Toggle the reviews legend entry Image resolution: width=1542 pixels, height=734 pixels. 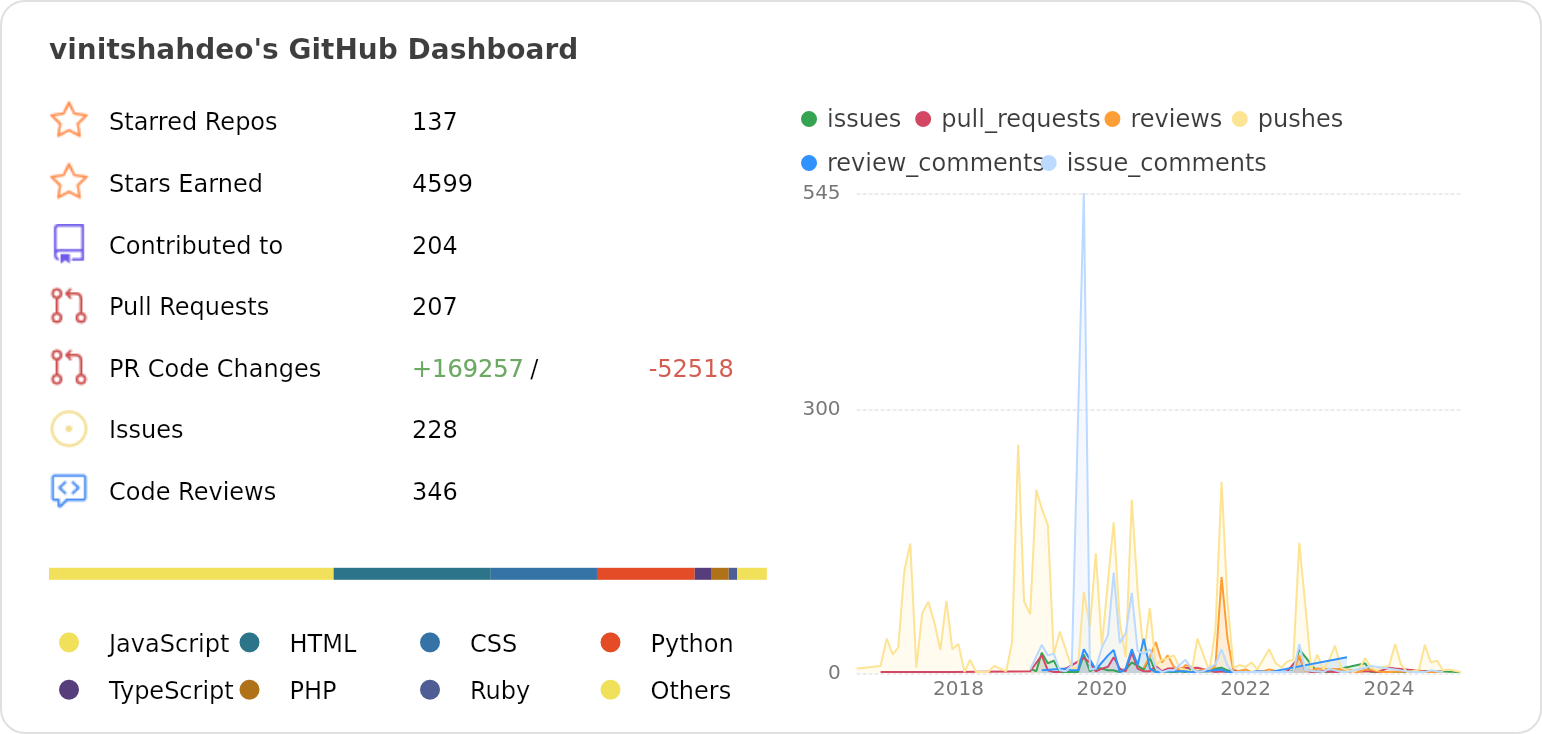tap(1163, 119)
